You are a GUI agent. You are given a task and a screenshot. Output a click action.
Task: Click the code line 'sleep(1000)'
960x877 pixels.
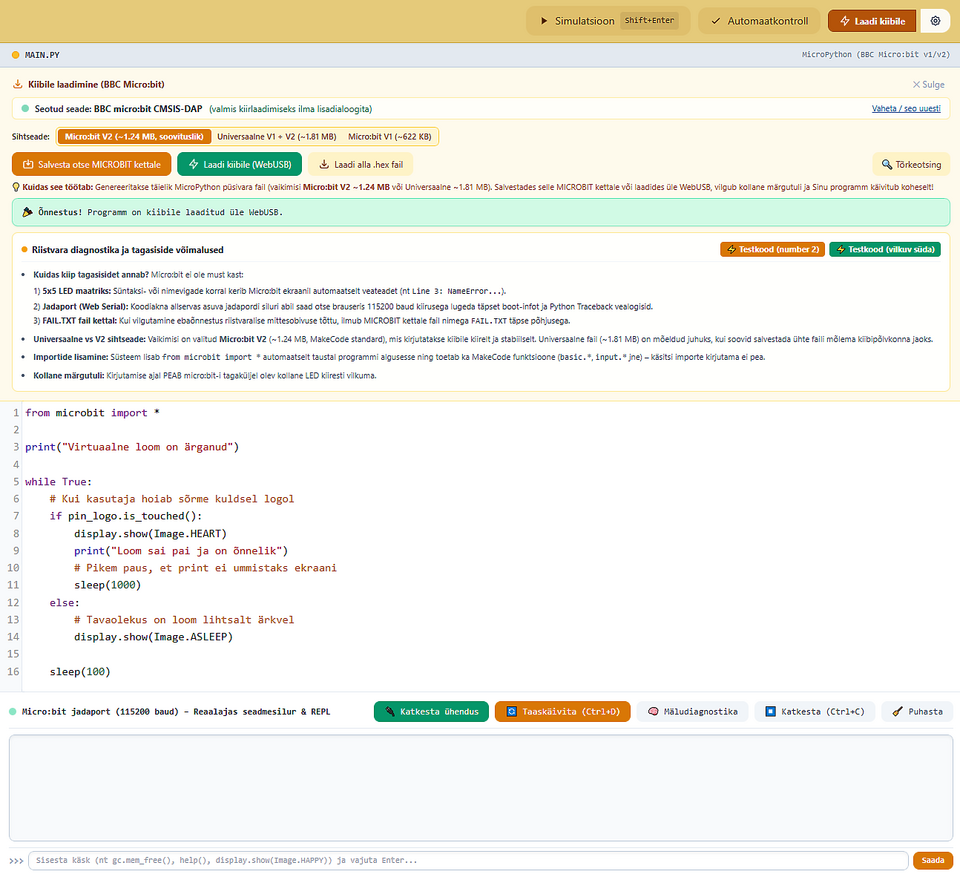tap(108, 585)
